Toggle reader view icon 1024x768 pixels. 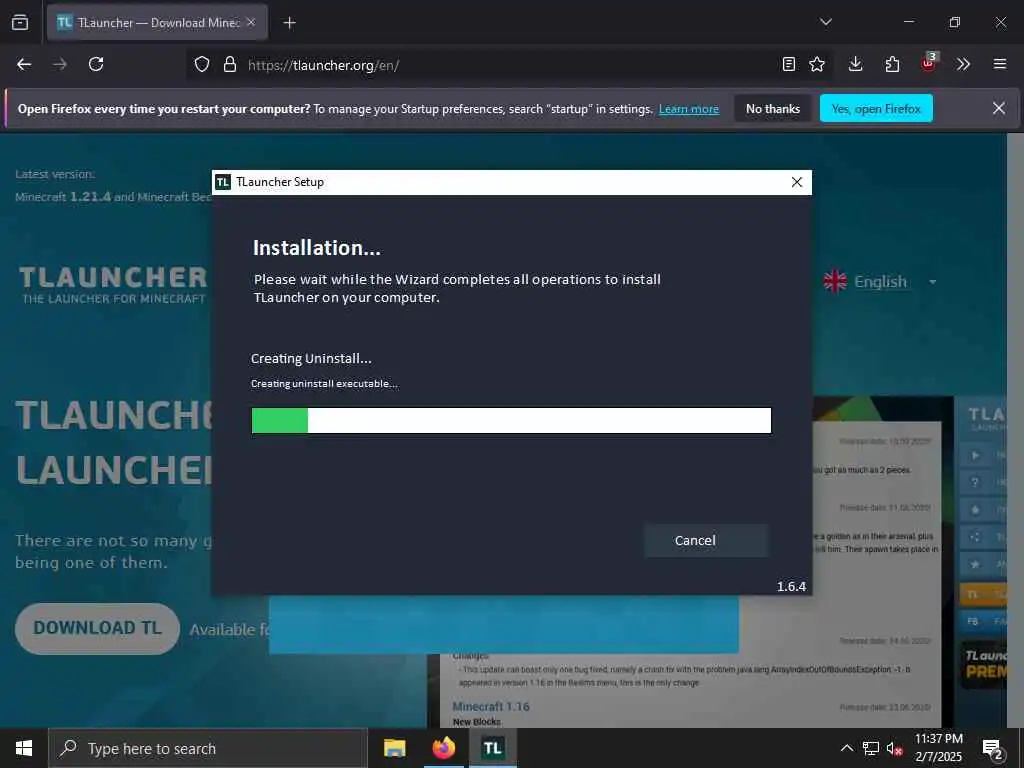tap(789, 64)
